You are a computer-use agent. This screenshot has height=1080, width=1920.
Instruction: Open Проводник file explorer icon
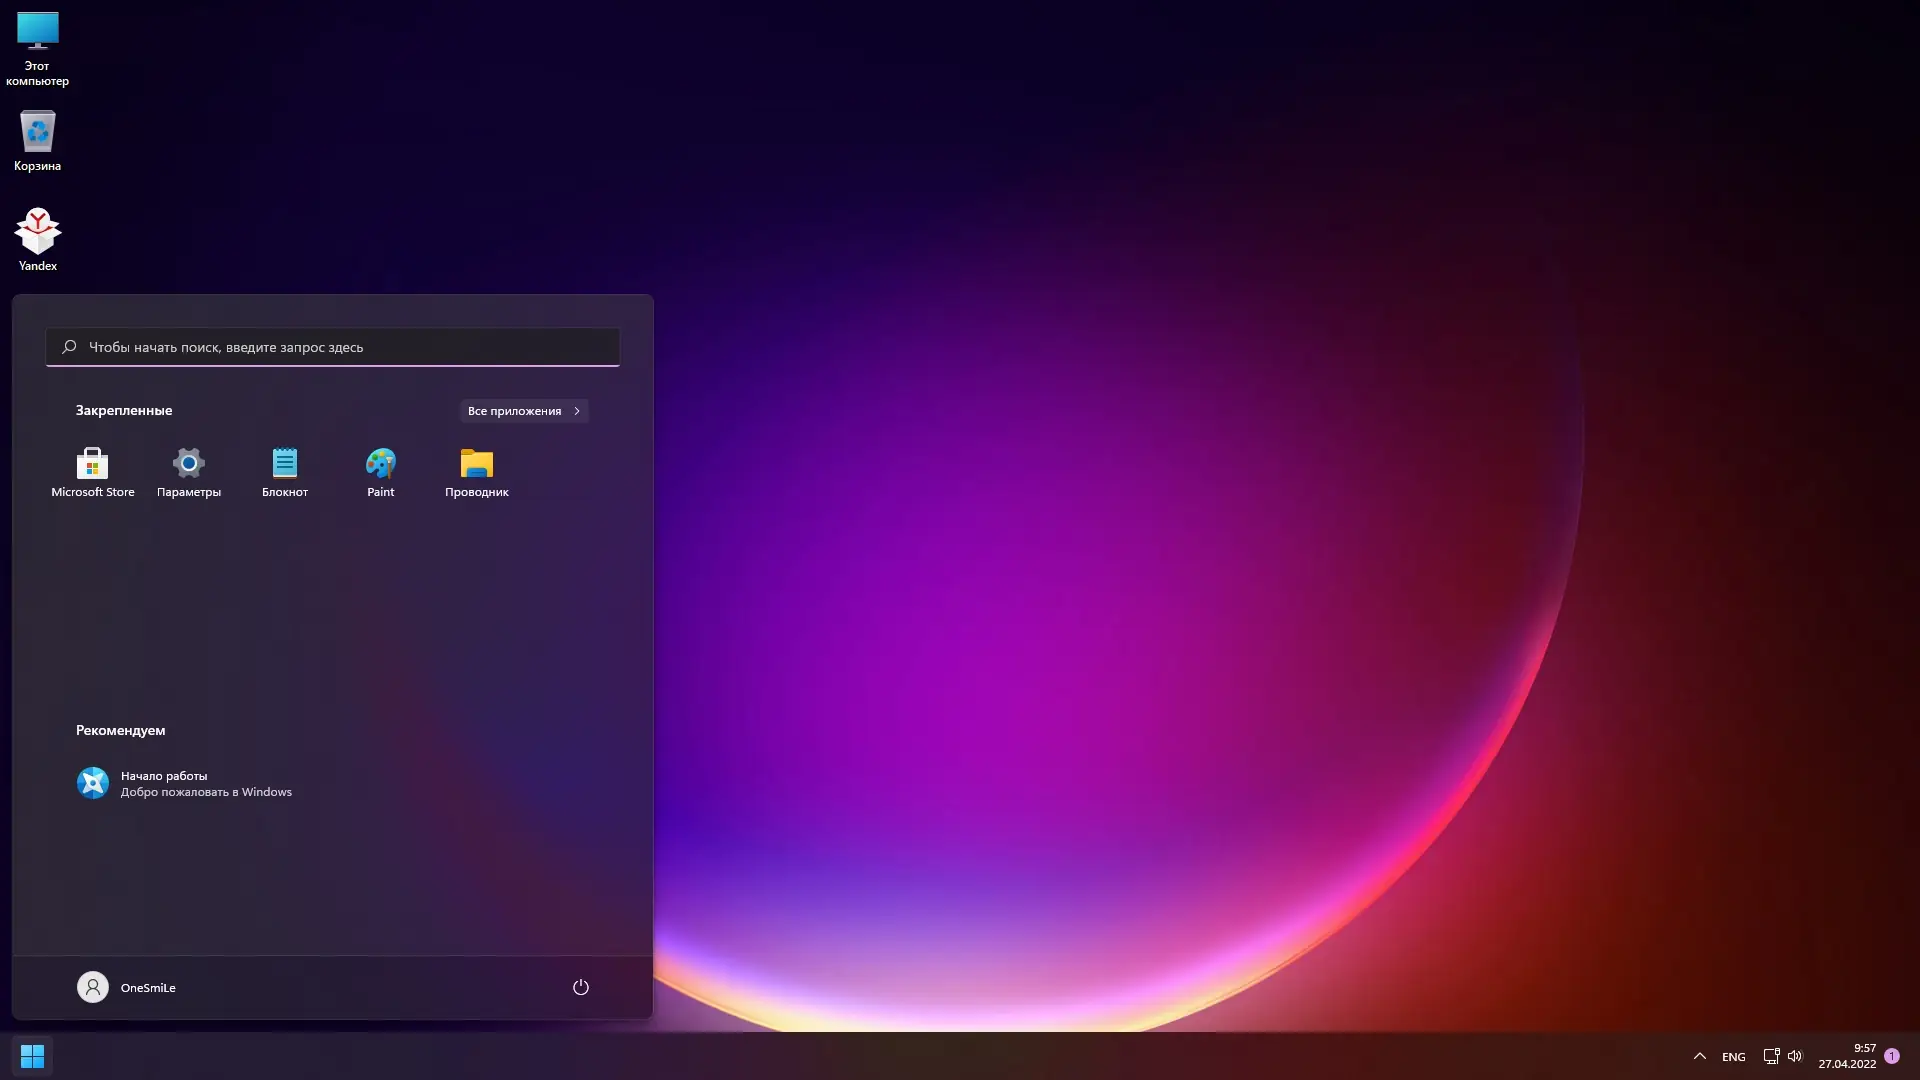click(476, 471)
